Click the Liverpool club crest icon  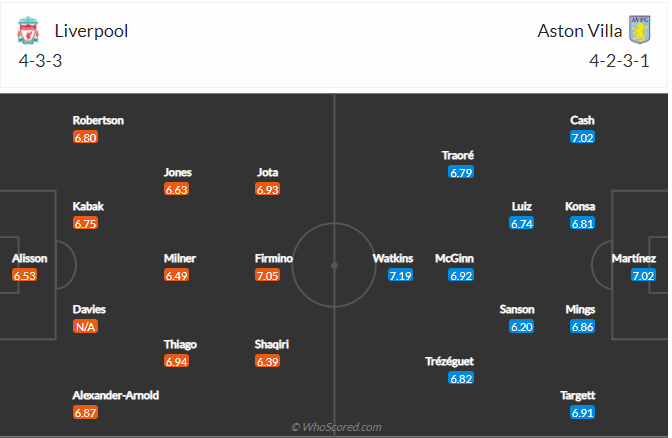[x=28, y=30]
